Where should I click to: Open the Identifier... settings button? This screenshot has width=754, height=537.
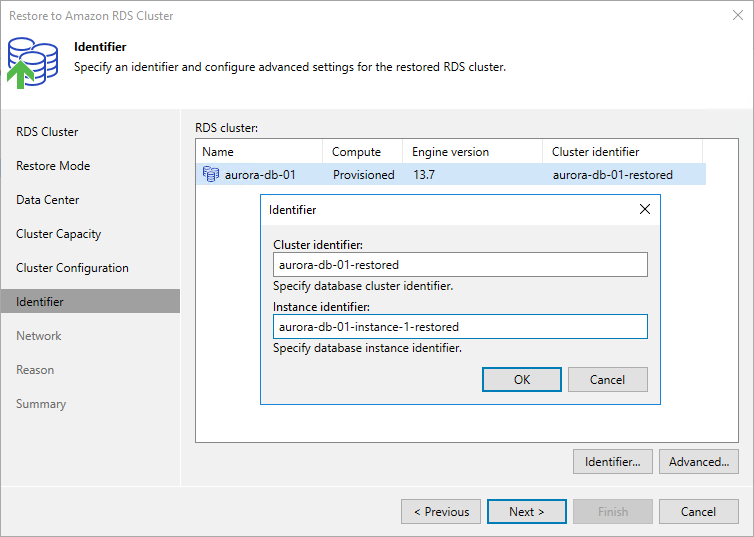click(x=612, y=462)
